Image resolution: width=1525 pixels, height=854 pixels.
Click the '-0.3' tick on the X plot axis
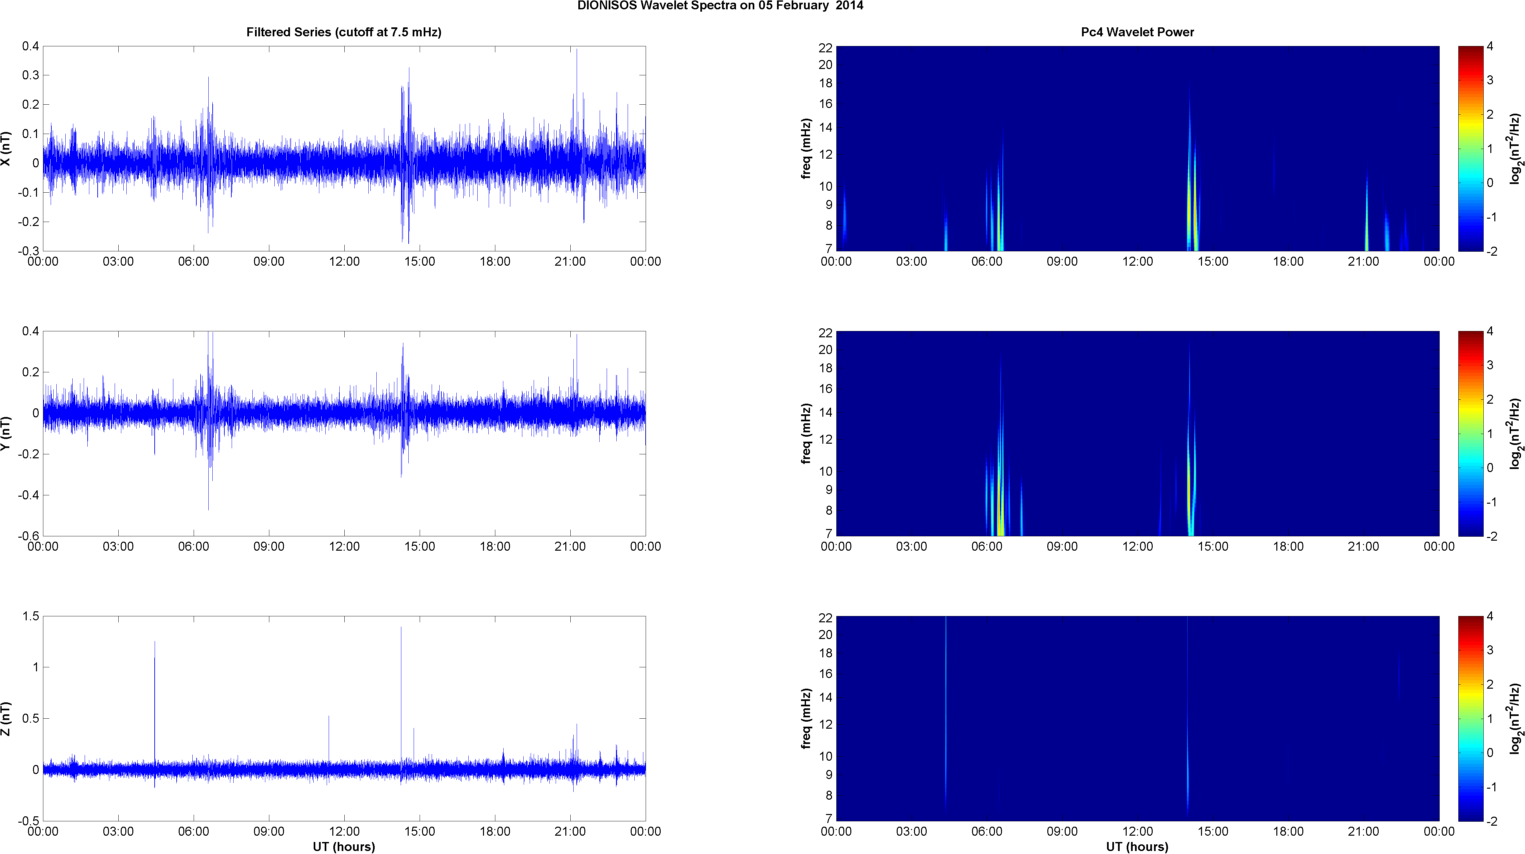[x=27, y=251]
